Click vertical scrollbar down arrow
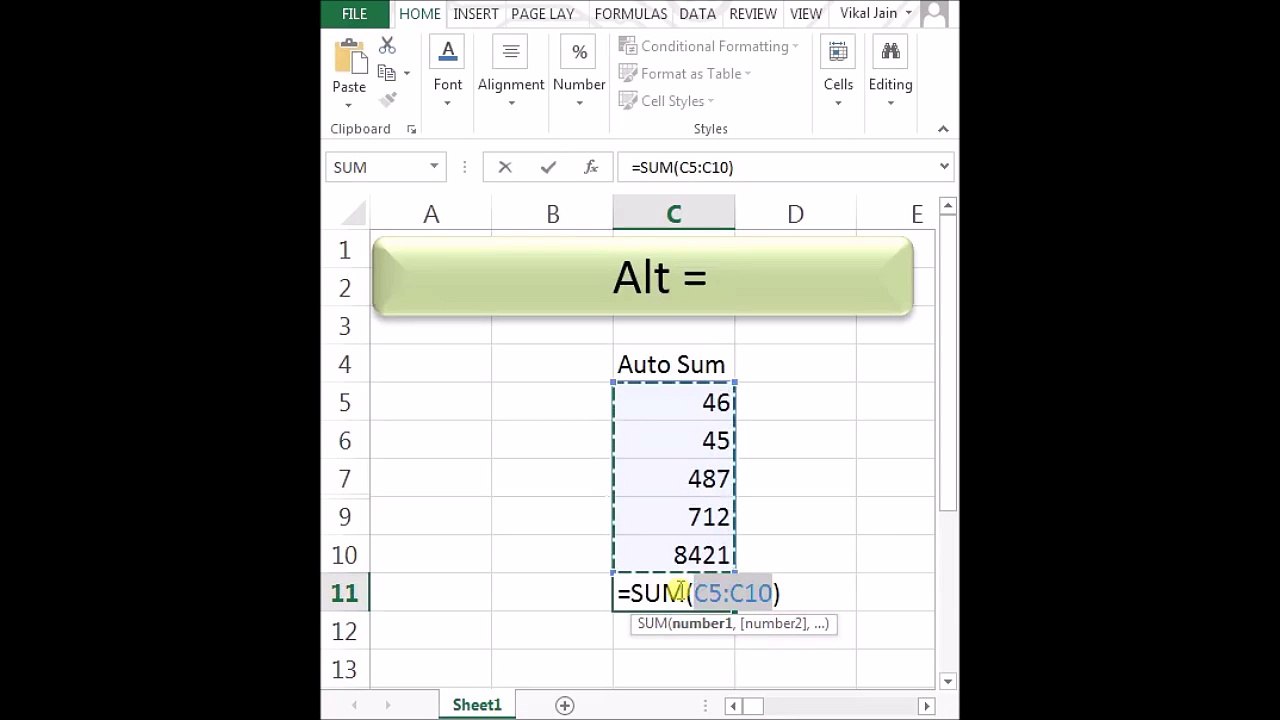 948,681
